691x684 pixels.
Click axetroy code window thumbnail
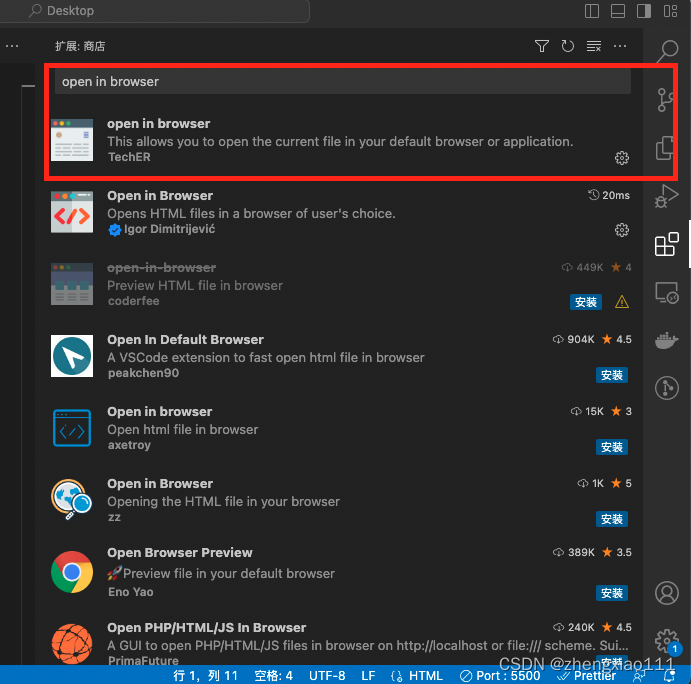pos(72,428)
